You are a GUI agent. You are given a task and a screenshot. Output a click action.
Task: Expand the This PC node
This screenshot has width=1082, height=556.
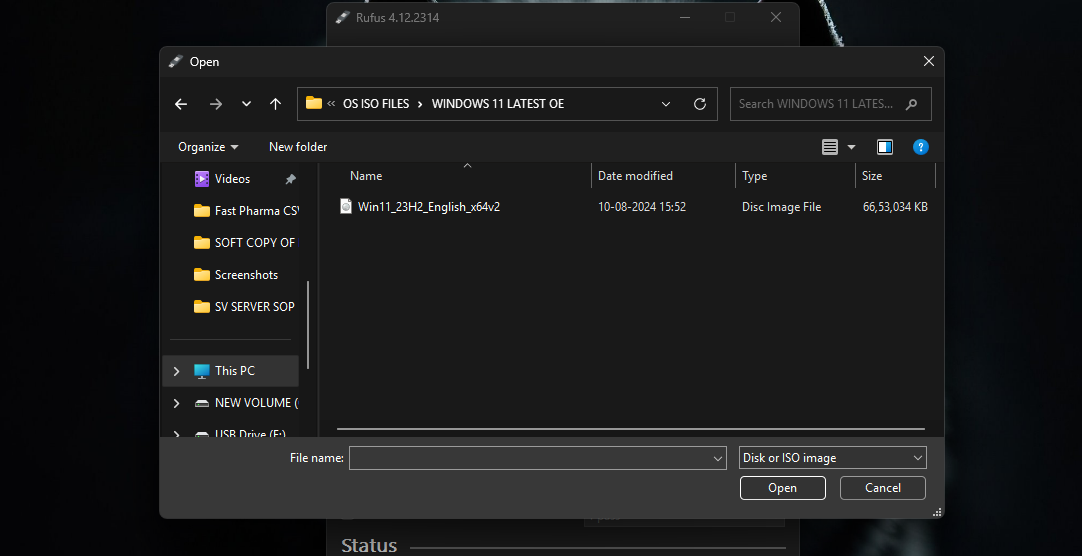(x=176, y=371)
